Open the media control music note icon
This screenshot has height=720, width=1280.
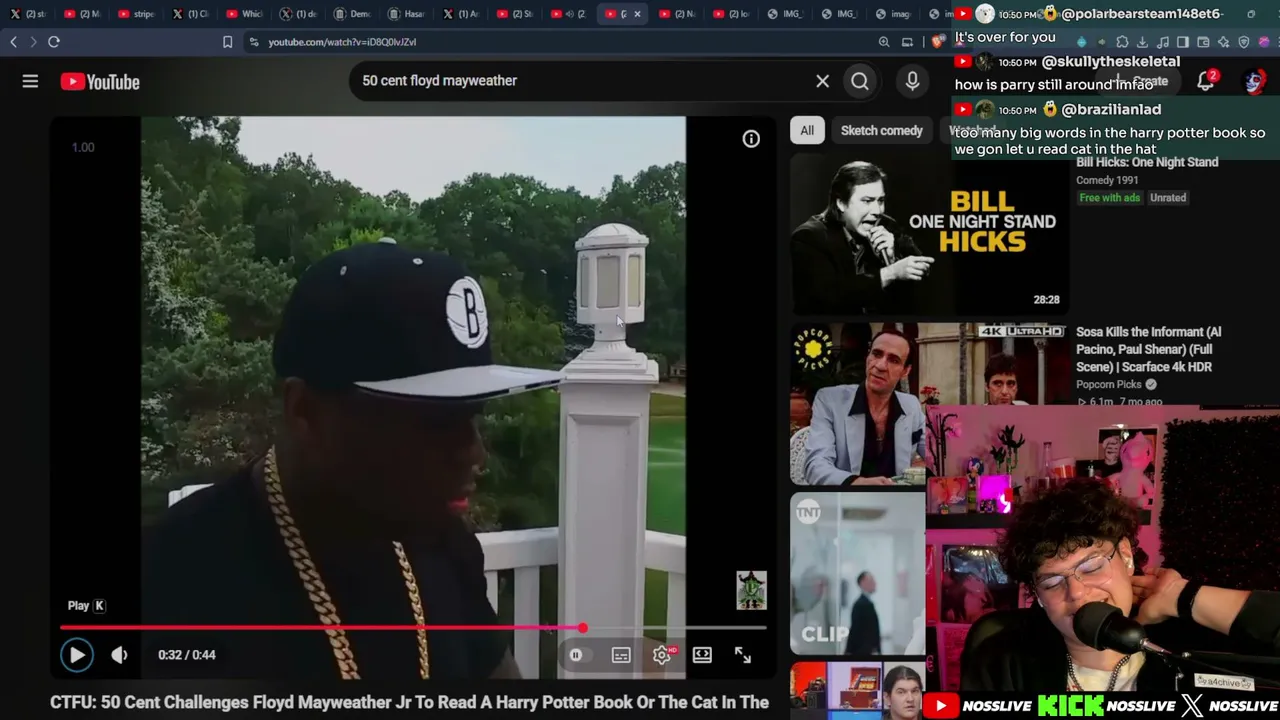pyautogui.click(x=1163, y=42)
